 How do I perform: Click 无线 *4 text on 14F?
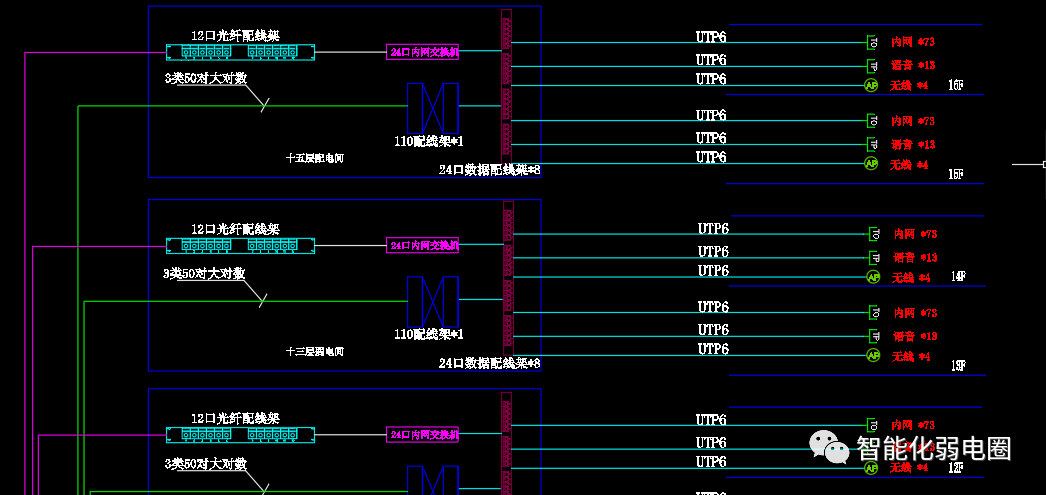tap(911, 278)
